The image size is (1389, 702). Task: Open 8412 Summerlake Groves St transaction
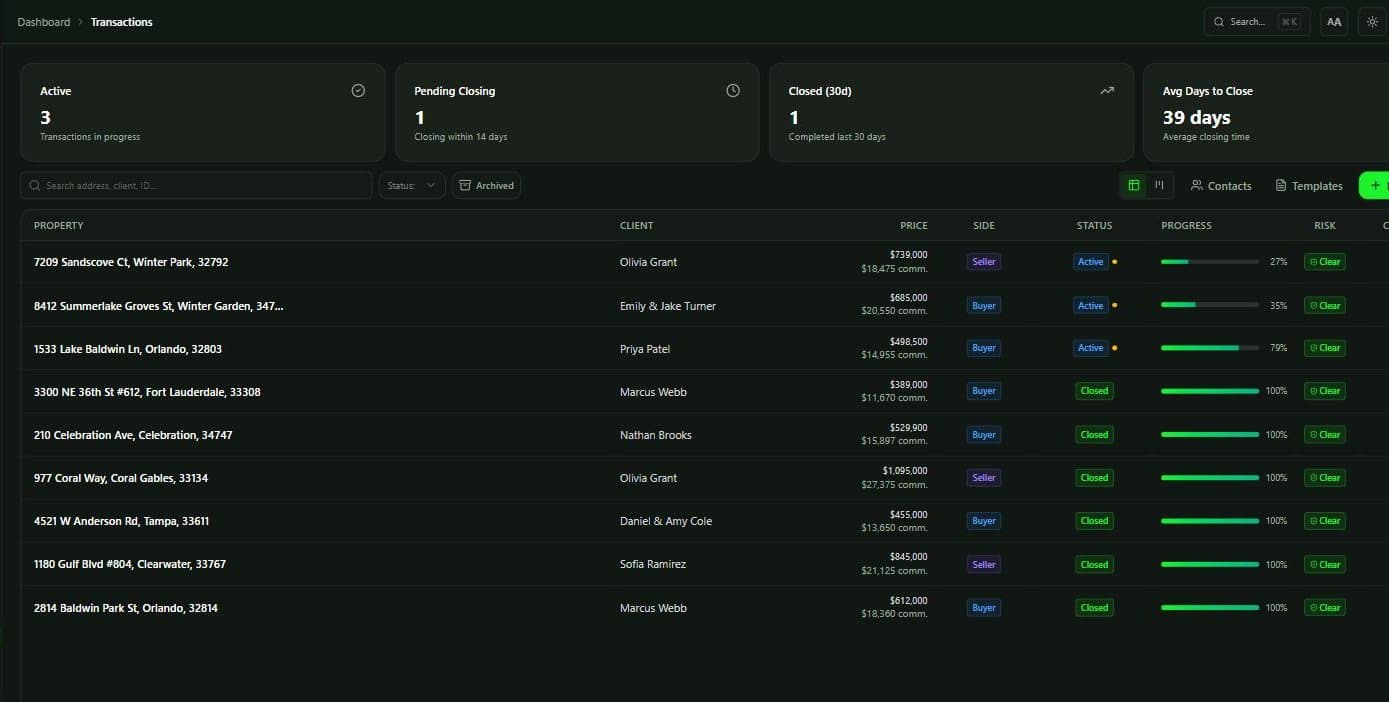click(158, 306)
